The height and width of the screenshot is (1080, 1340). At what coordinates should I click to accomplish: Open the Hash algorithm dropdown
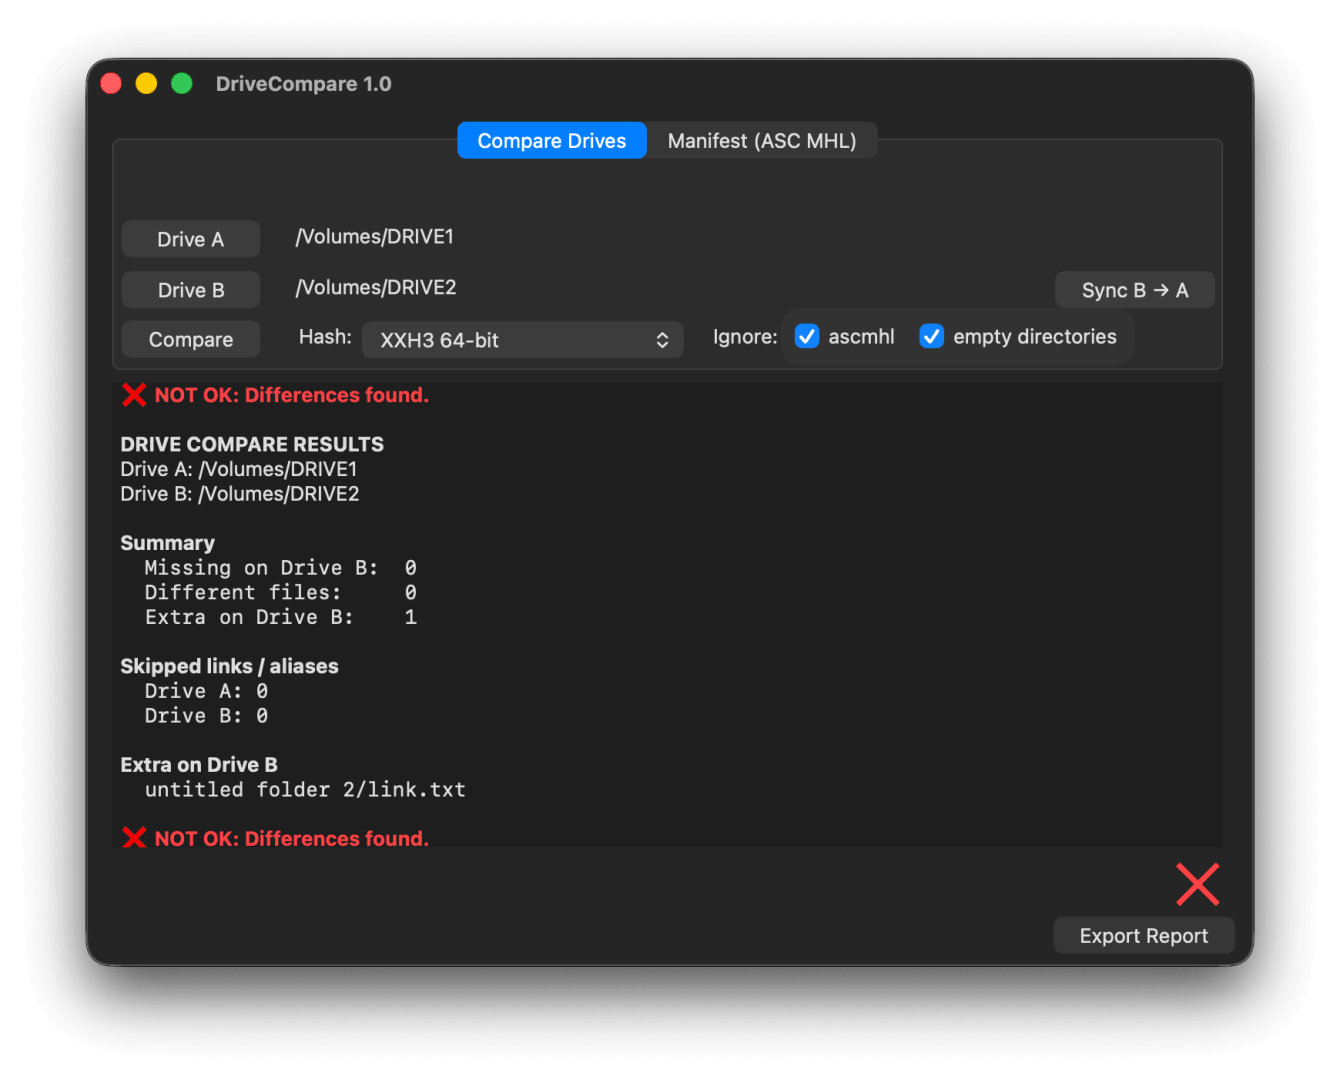click(523, 340)
